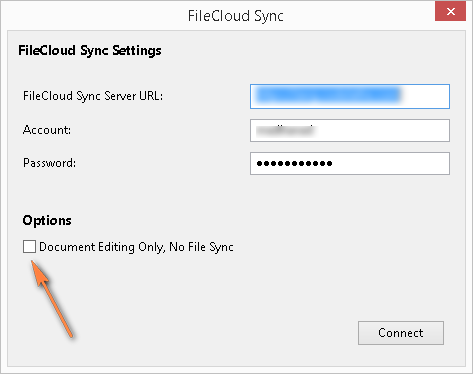Image resolution: width=473 pixels, height=374 pixels.
Task: Click the 'Password:' label
Action: coord(49,163)
